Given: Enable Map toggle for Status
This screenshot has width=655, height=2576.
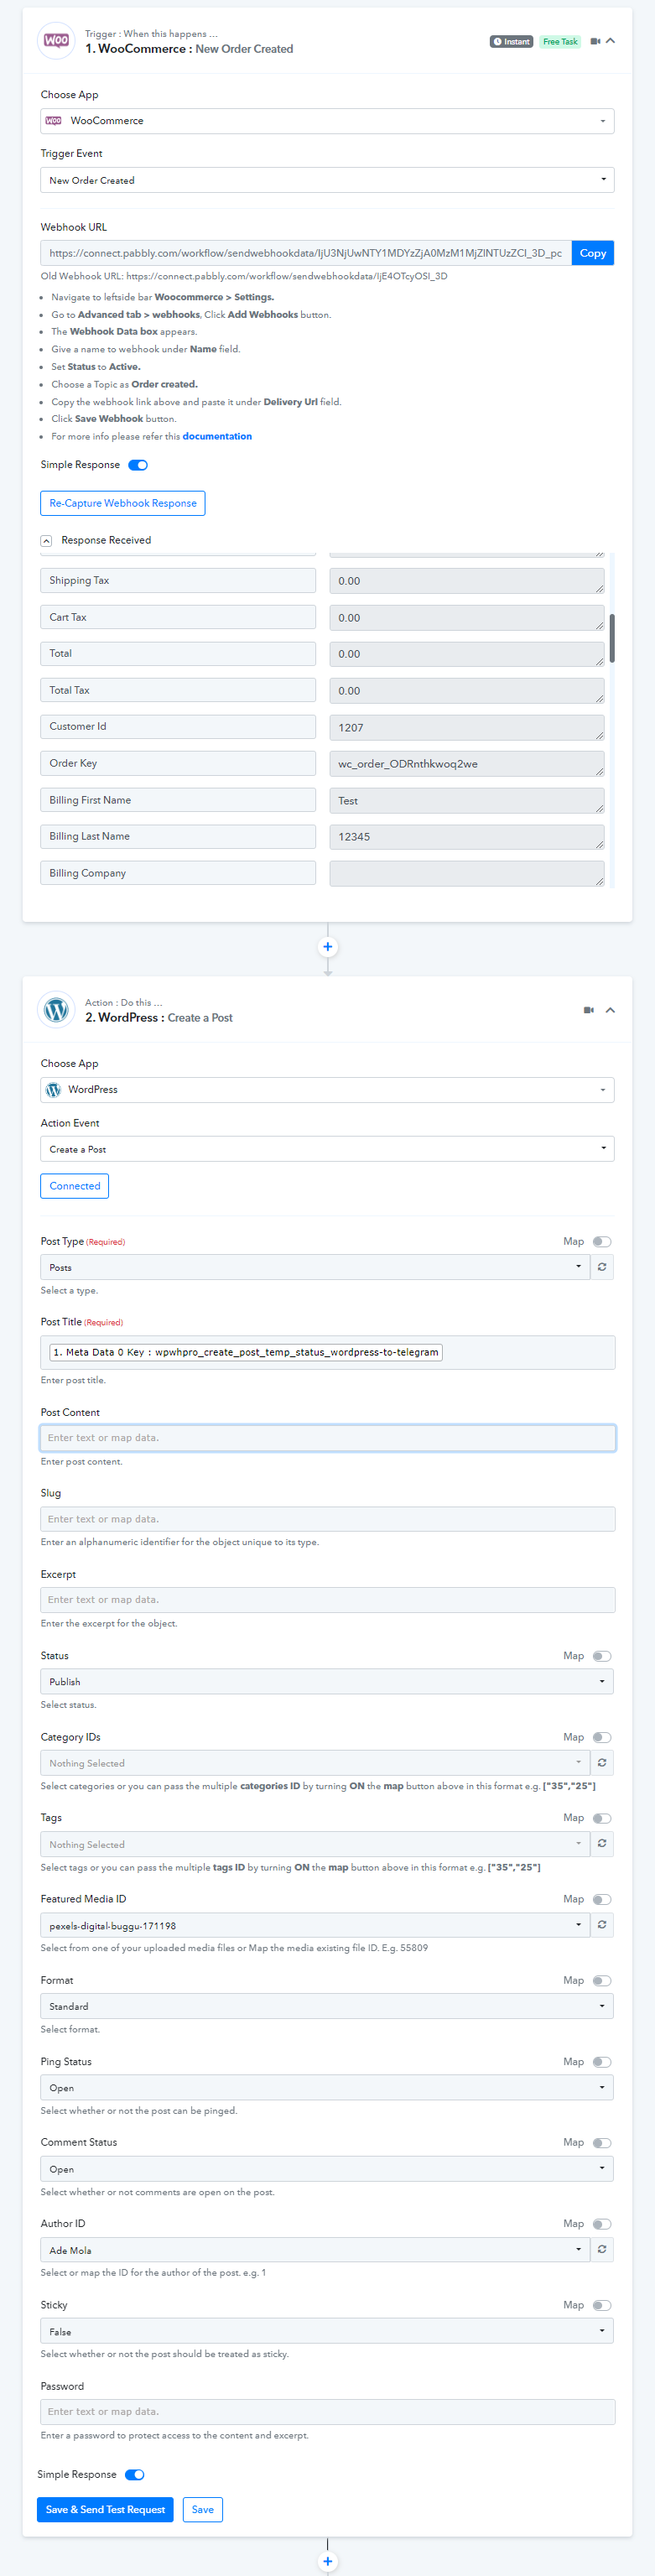Looking at the screenshot, I should coord(602,1656).
